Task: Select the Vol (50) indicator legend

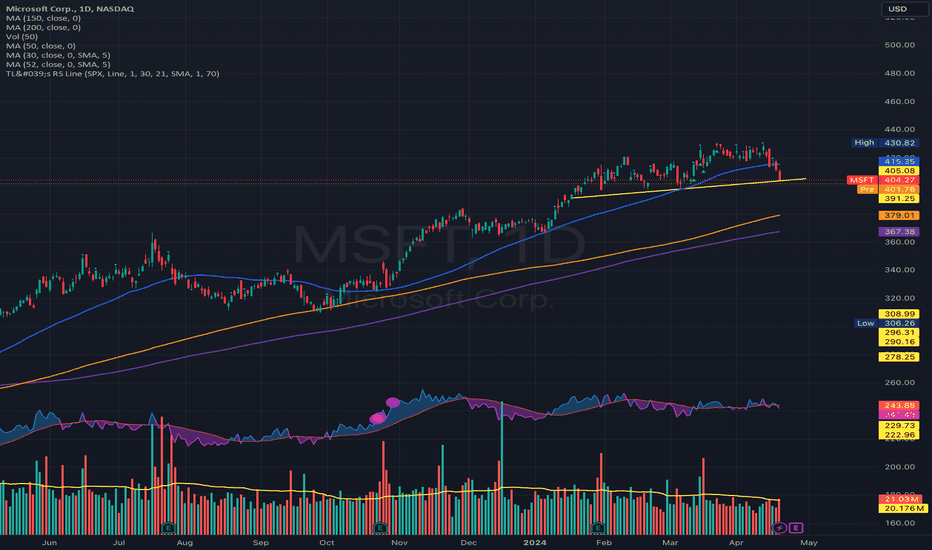Action: [21, 36]
